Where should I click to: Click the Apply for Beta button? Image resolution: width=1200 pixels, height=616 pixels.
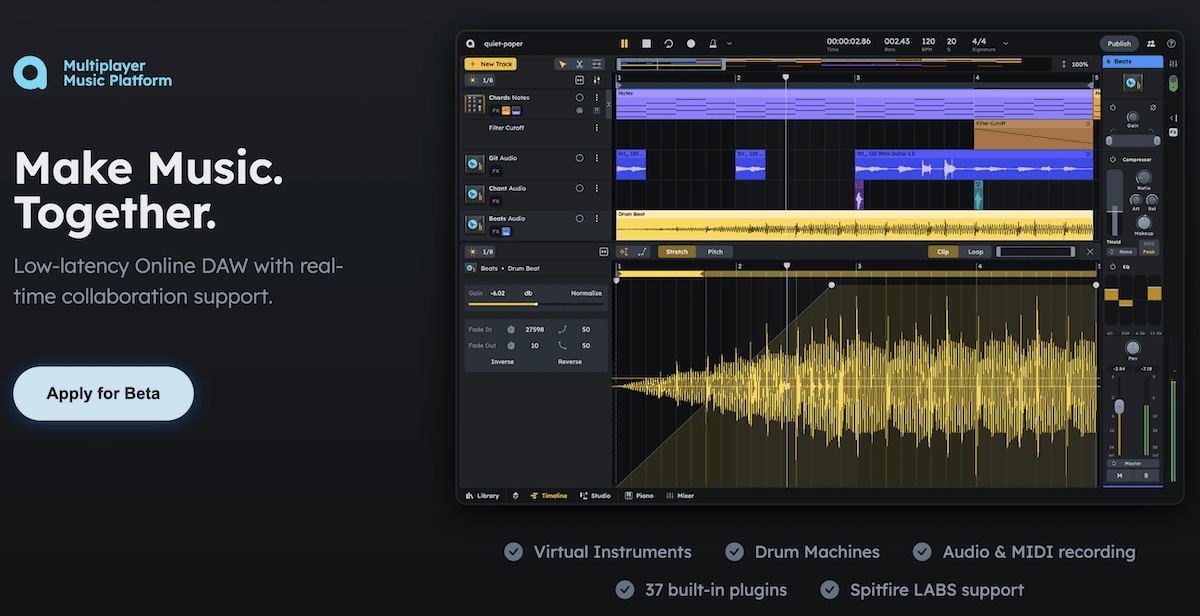102,393
